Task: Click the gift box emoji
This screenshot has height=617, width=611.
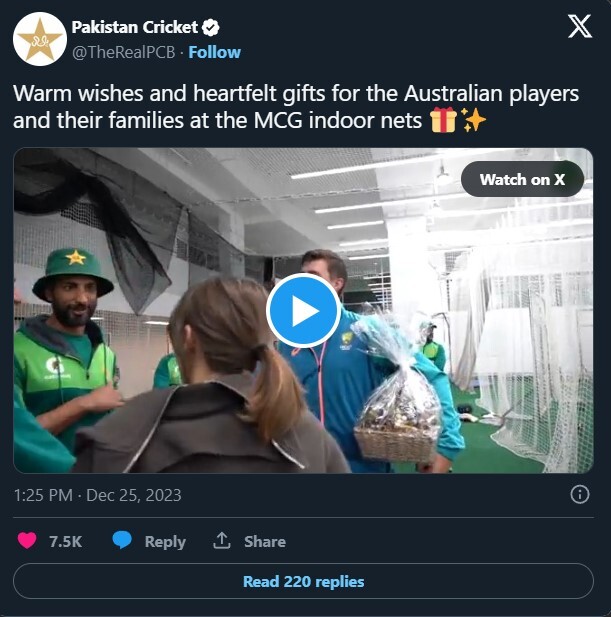Action: 443,120
